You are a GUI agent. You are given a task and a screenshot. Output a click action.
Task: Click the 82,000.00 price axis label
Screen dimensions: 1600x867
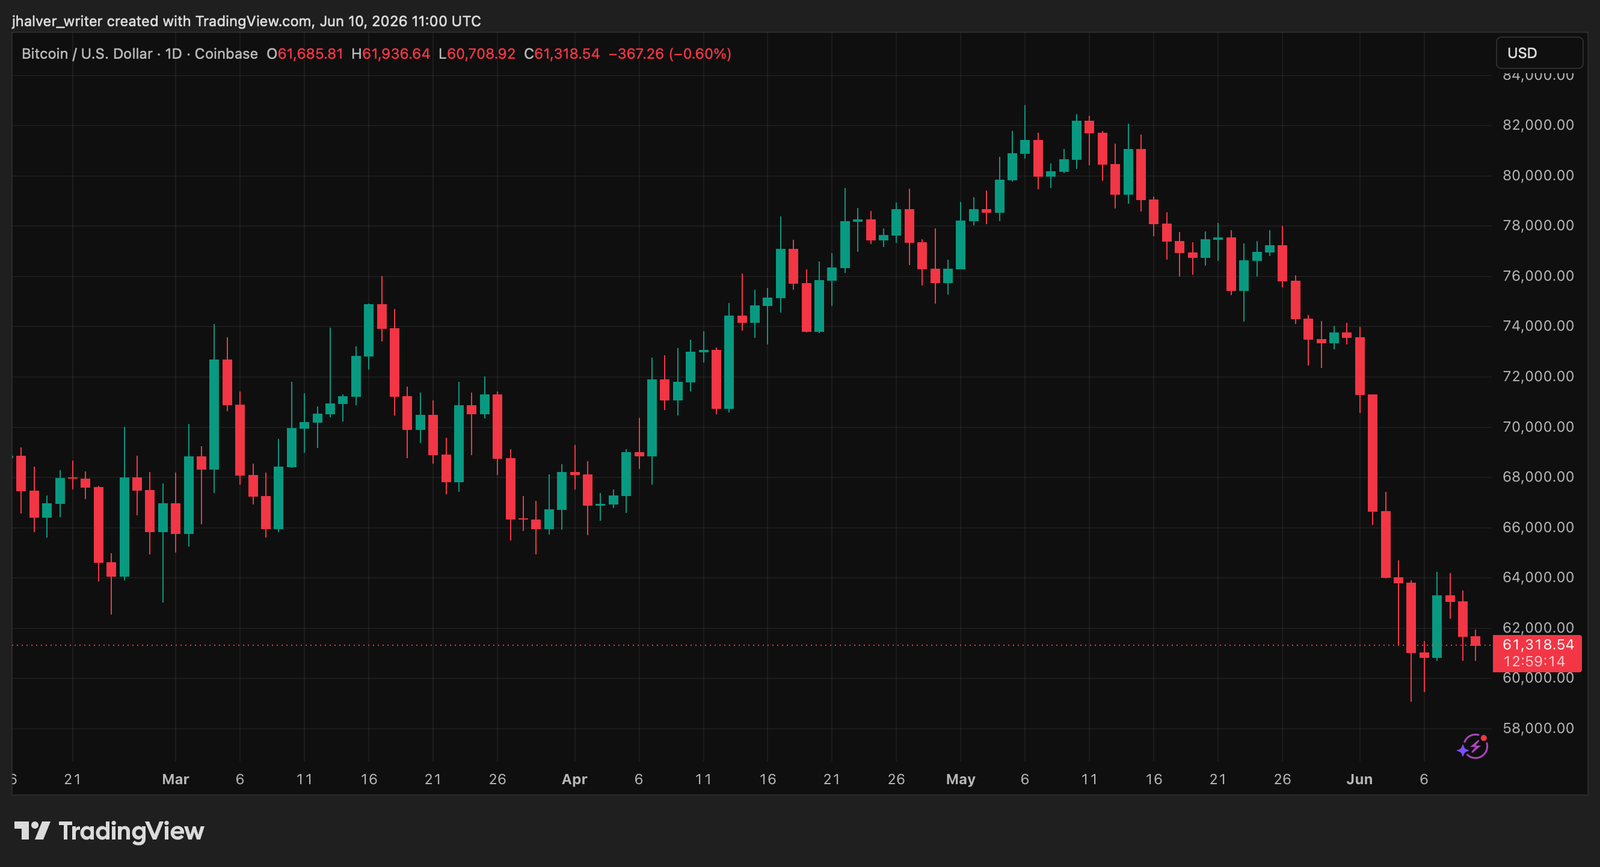click(1538, 125)
